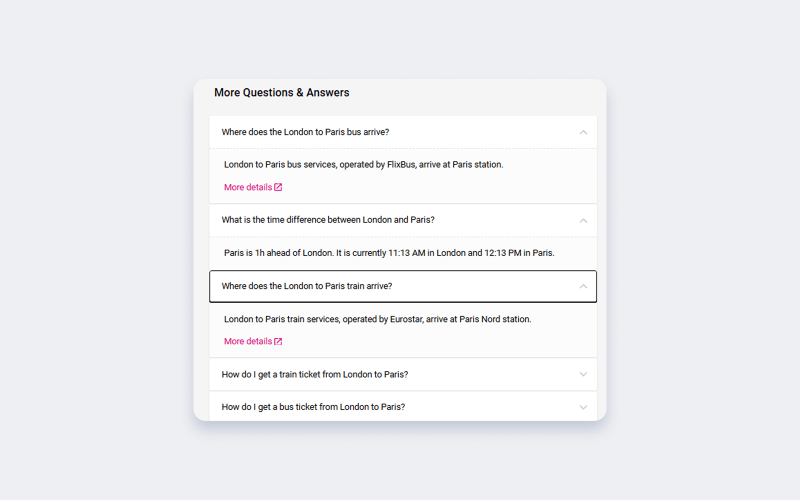800x500 pixels.
Task: Open "How do I get a bus ticket" question
Action: 313,407
